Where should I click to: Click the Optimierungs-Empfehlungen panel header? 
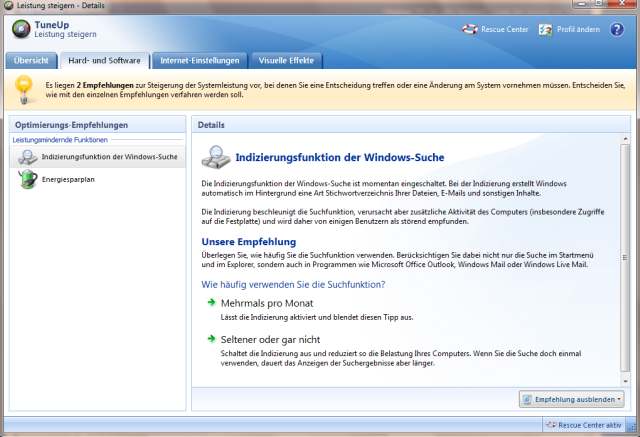pyautogui.click(x=97, y=125)
